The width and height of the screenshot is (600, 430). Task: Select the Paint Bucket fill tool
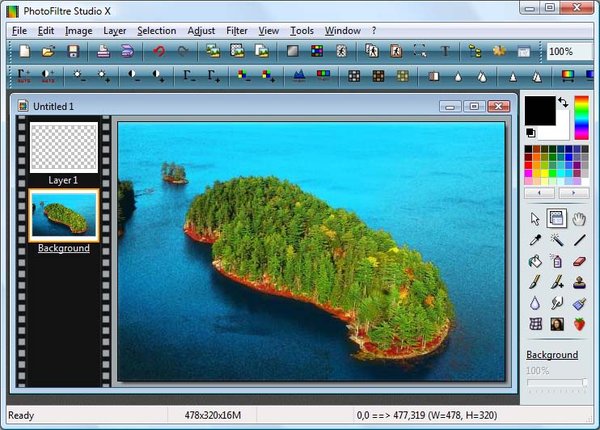(535, 261)
